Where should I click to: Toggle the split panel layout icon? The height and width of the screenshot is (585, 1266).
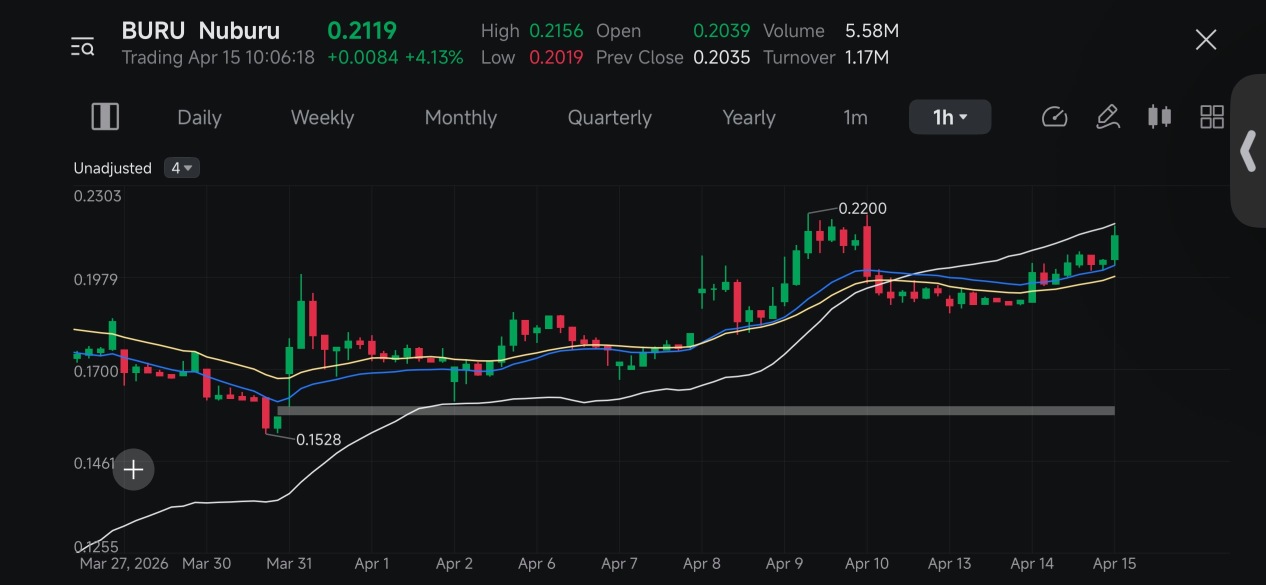[x=105, y=117]
